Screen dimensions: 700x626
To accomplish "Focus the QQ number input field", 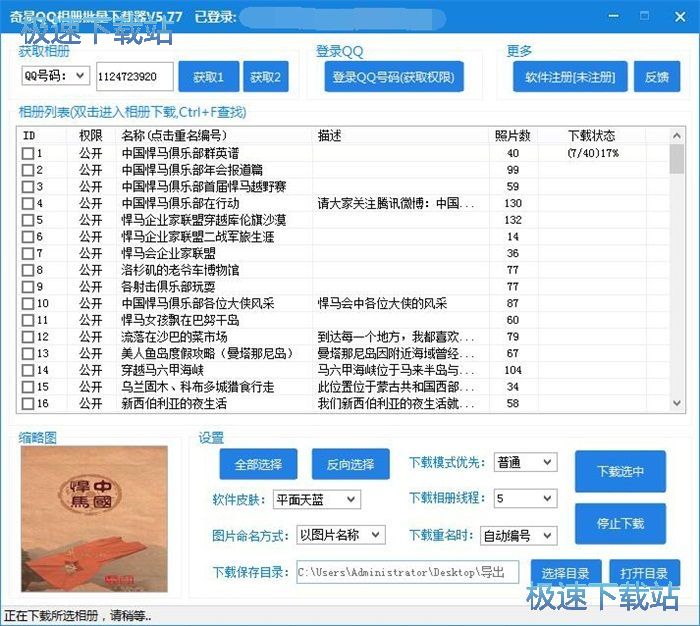I will [134, 76].
